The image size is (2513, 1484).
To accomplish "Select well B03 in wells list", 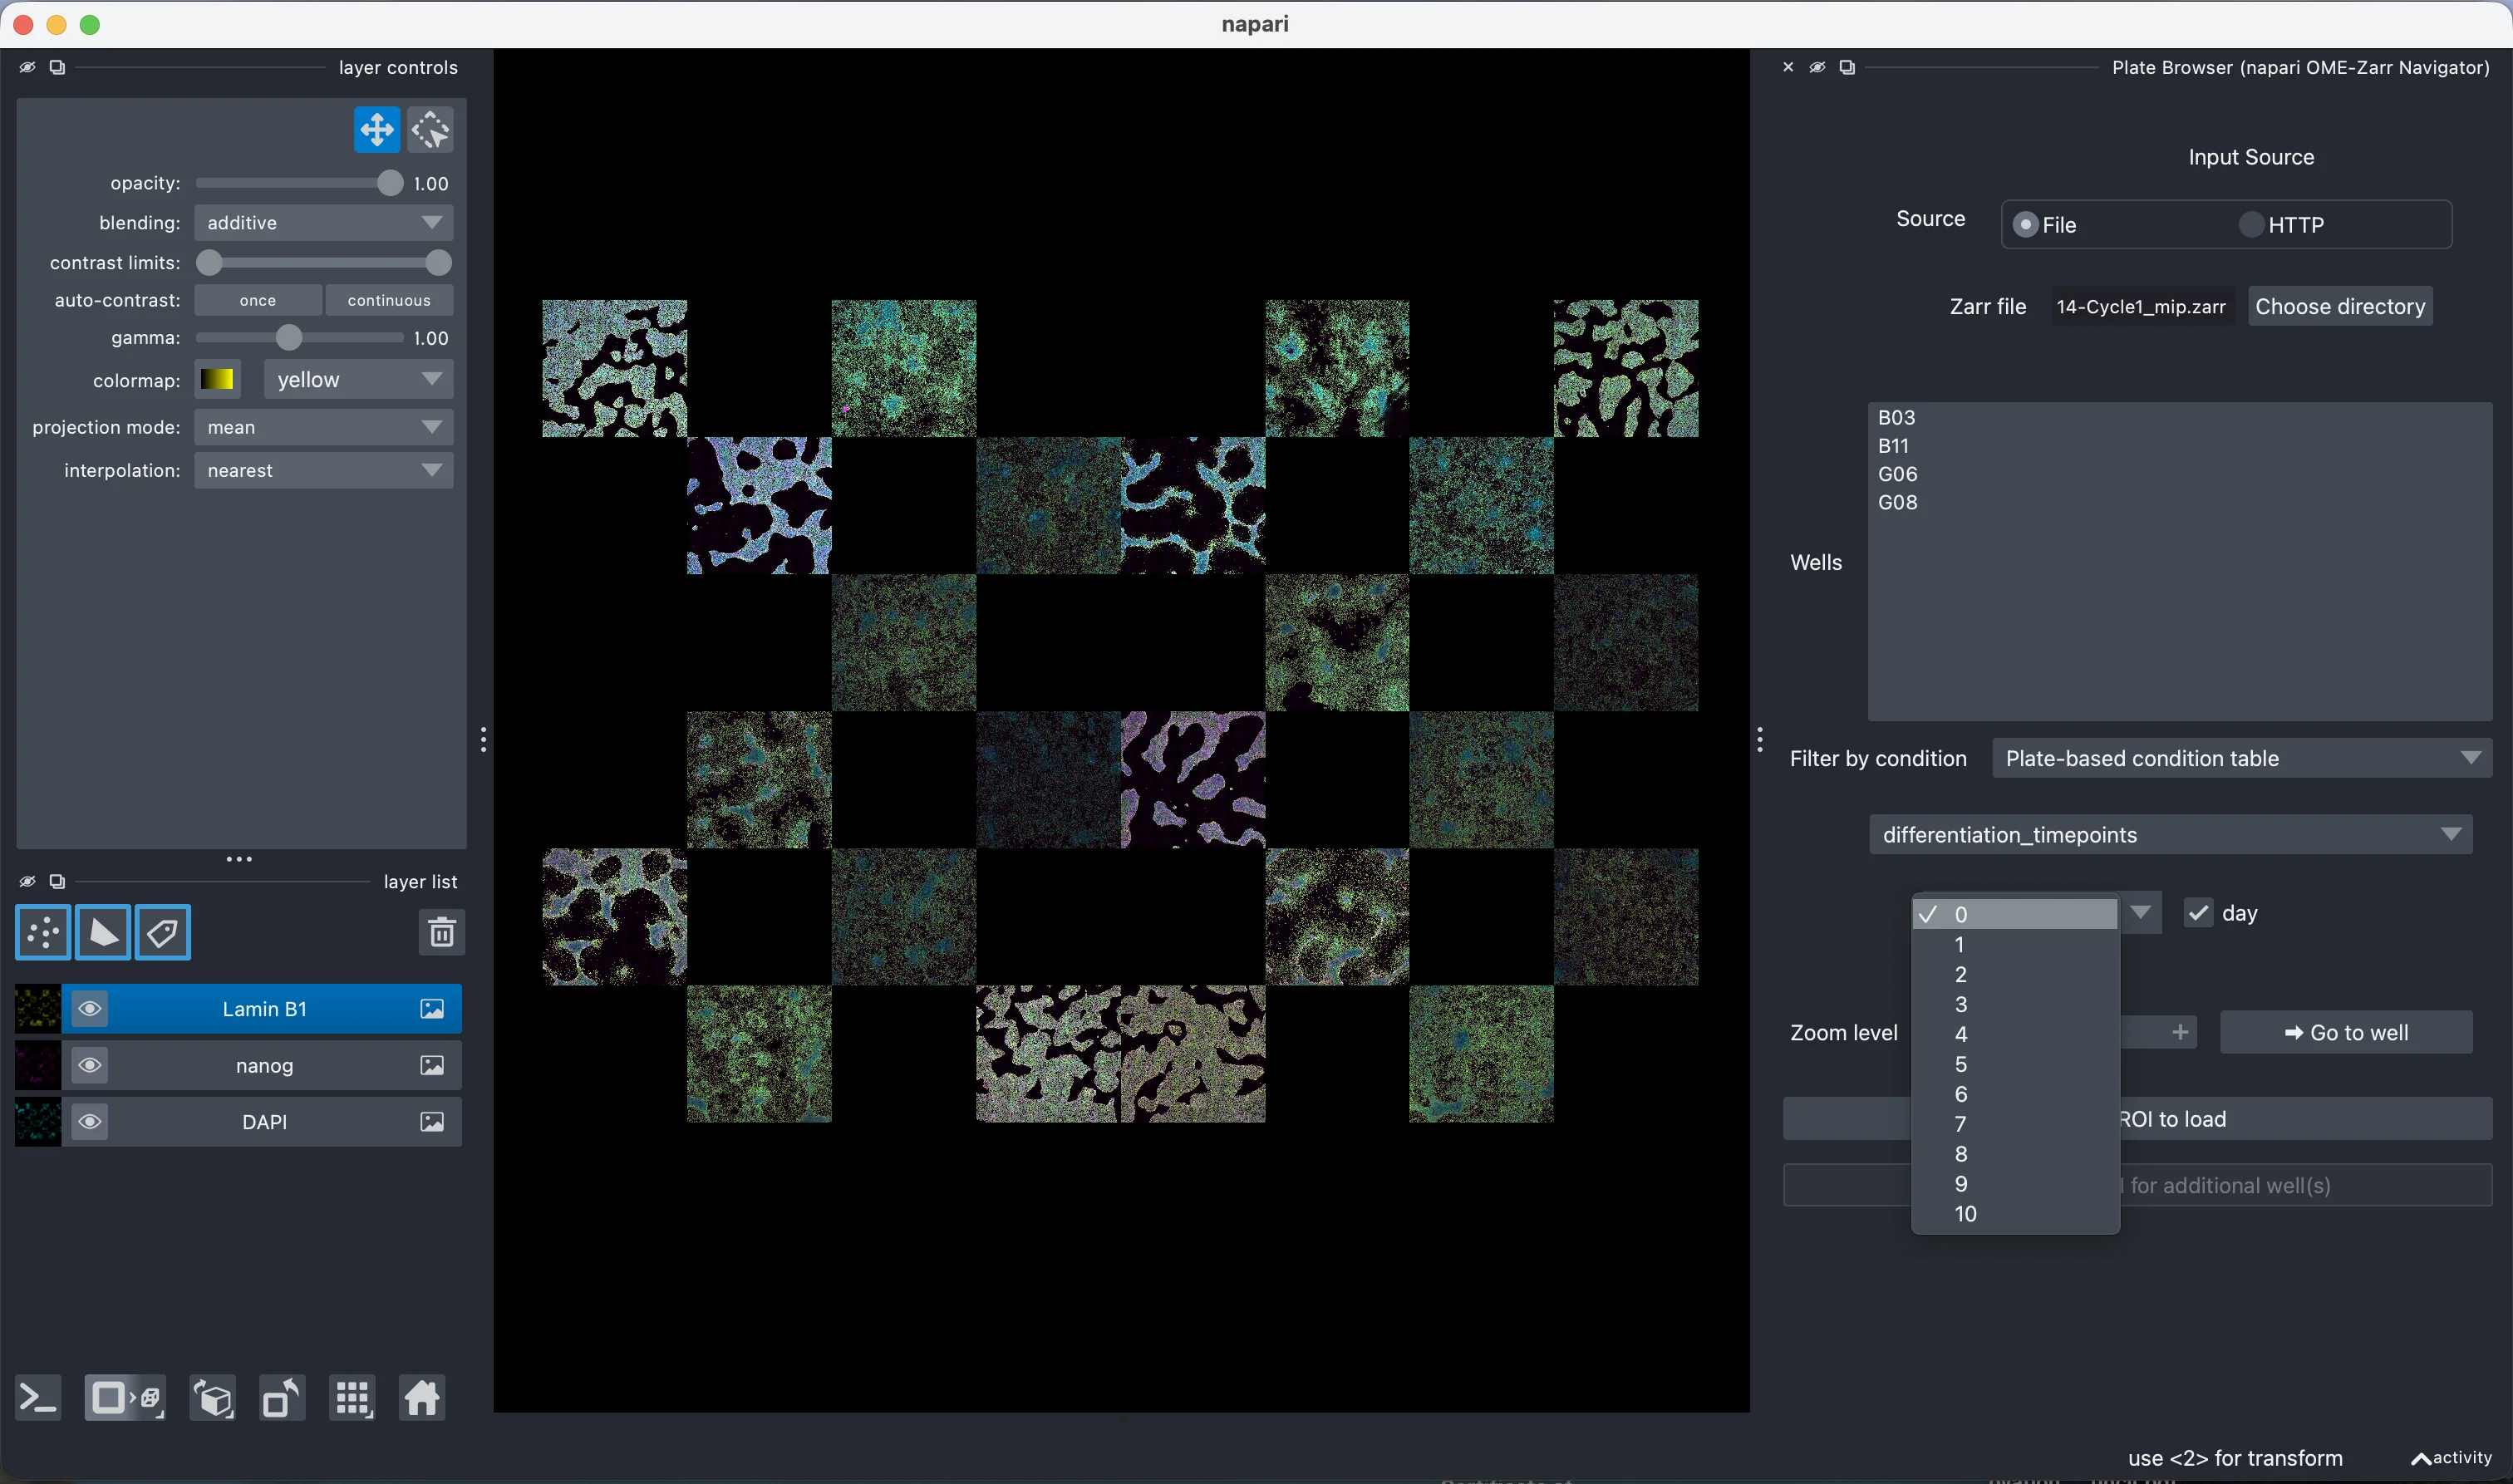I will 2179,417.
